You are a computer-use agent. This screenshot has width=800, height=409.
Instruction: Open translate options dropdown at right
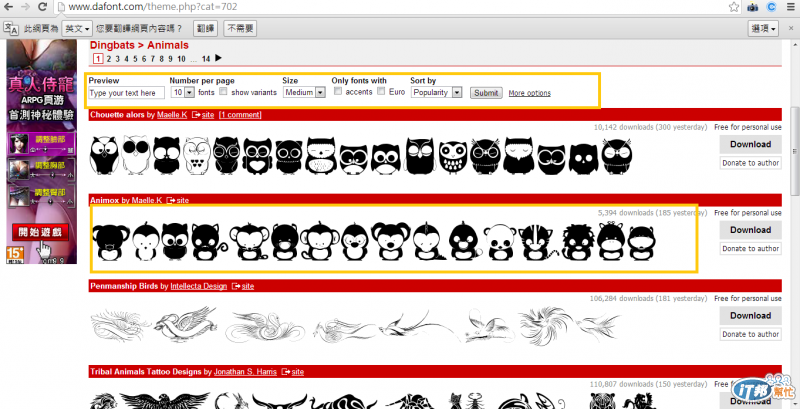pyautogui.click(x=763, y=29)
